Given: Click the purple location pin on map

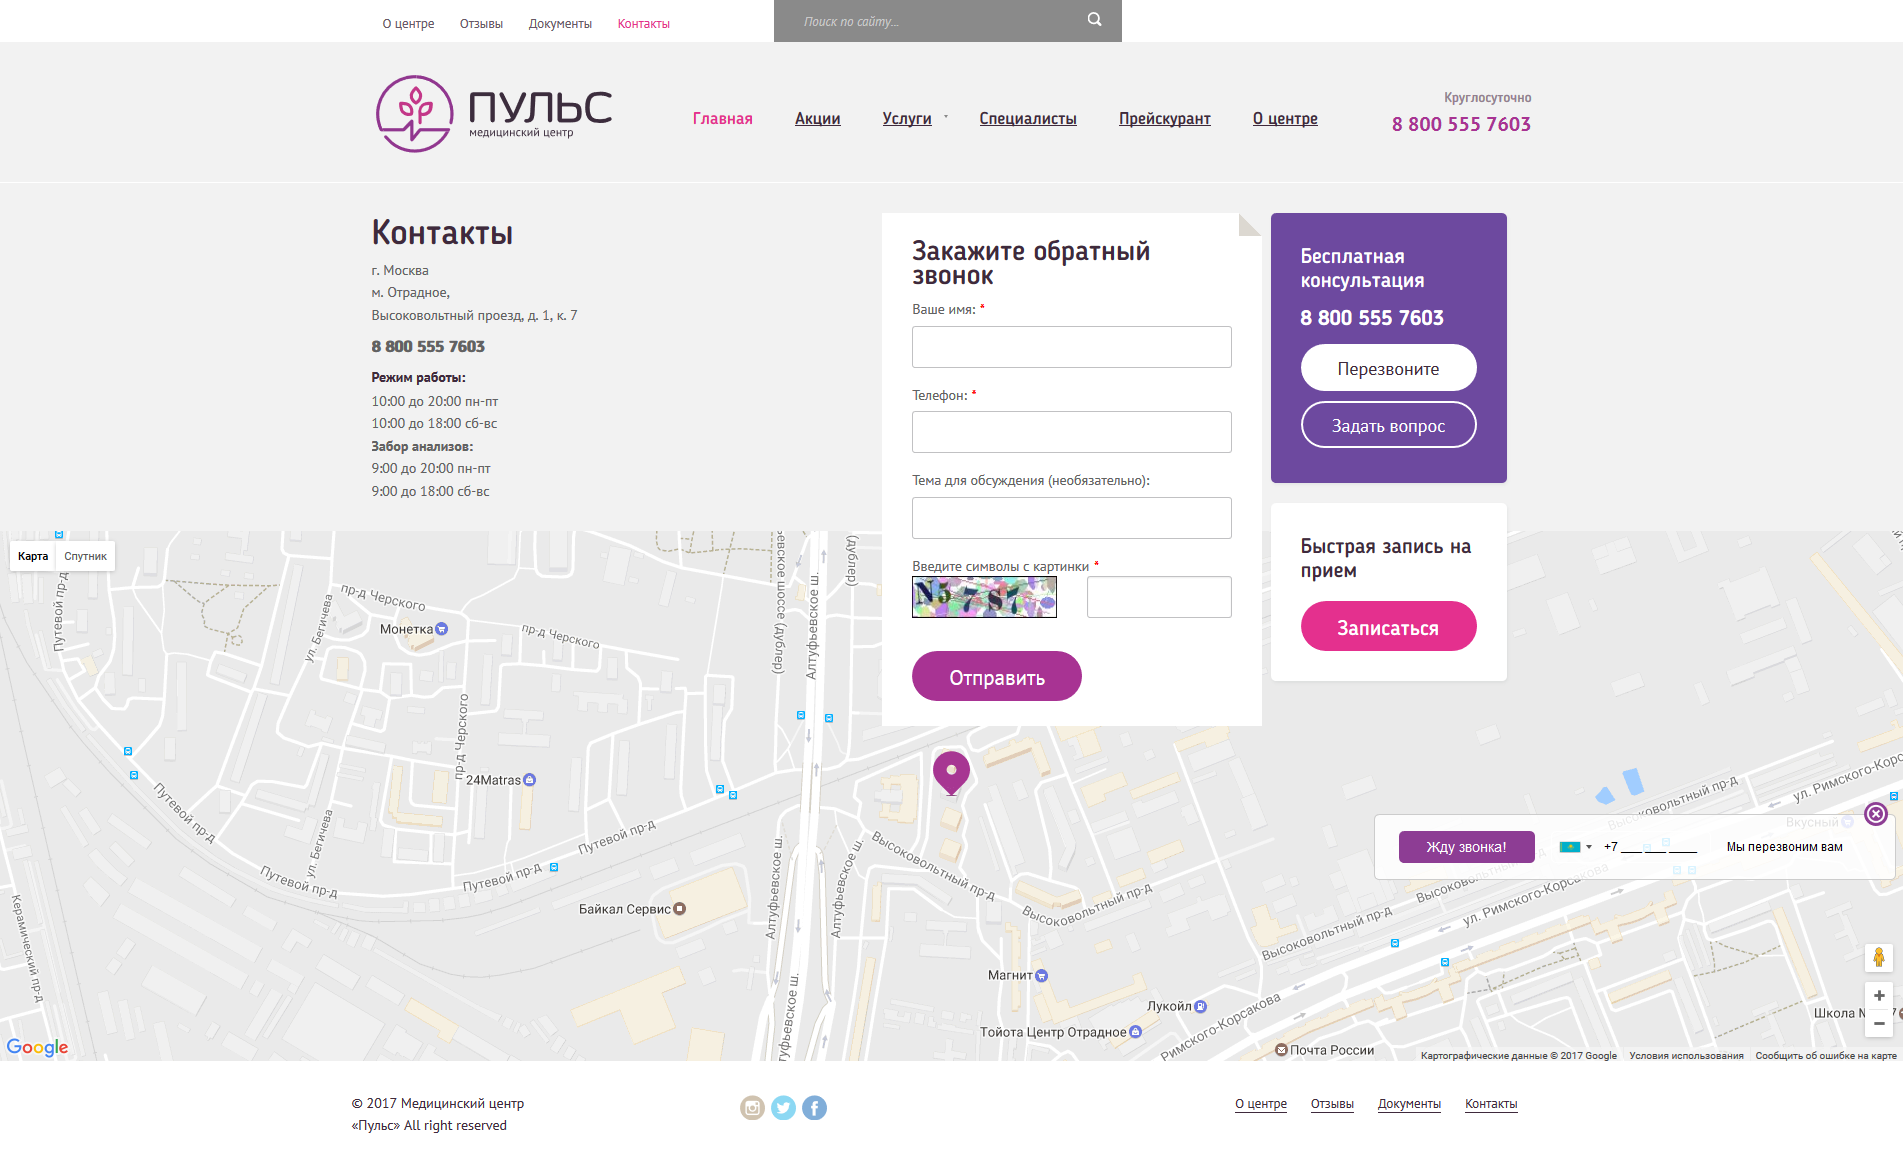Looking at the screenshot, I should point(951,772).
